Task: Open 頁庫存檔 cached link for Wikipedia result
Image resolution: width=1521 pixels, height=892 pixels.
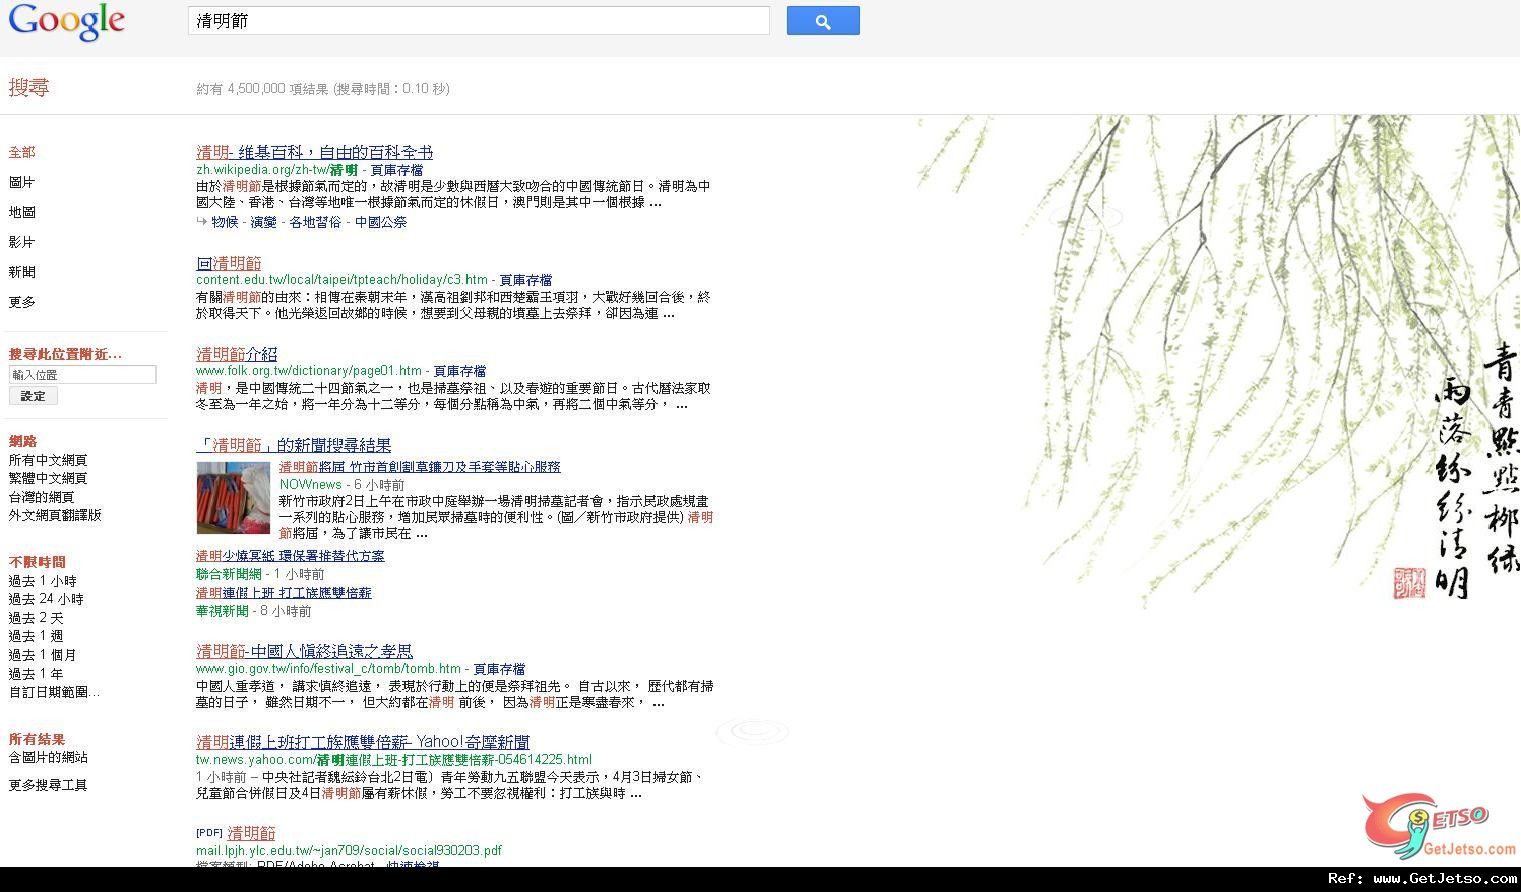Action: [x=397, y=170]
